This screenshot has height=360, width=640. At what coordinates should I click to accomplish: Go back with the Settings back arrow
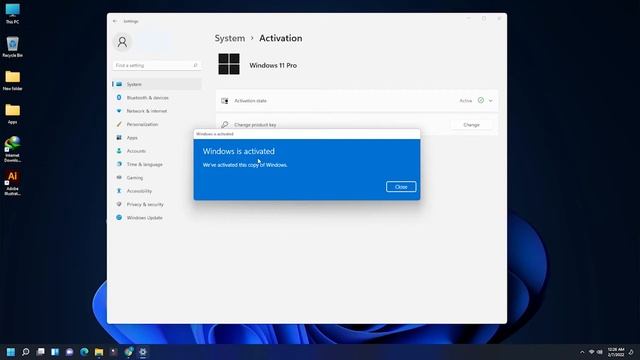115,21
